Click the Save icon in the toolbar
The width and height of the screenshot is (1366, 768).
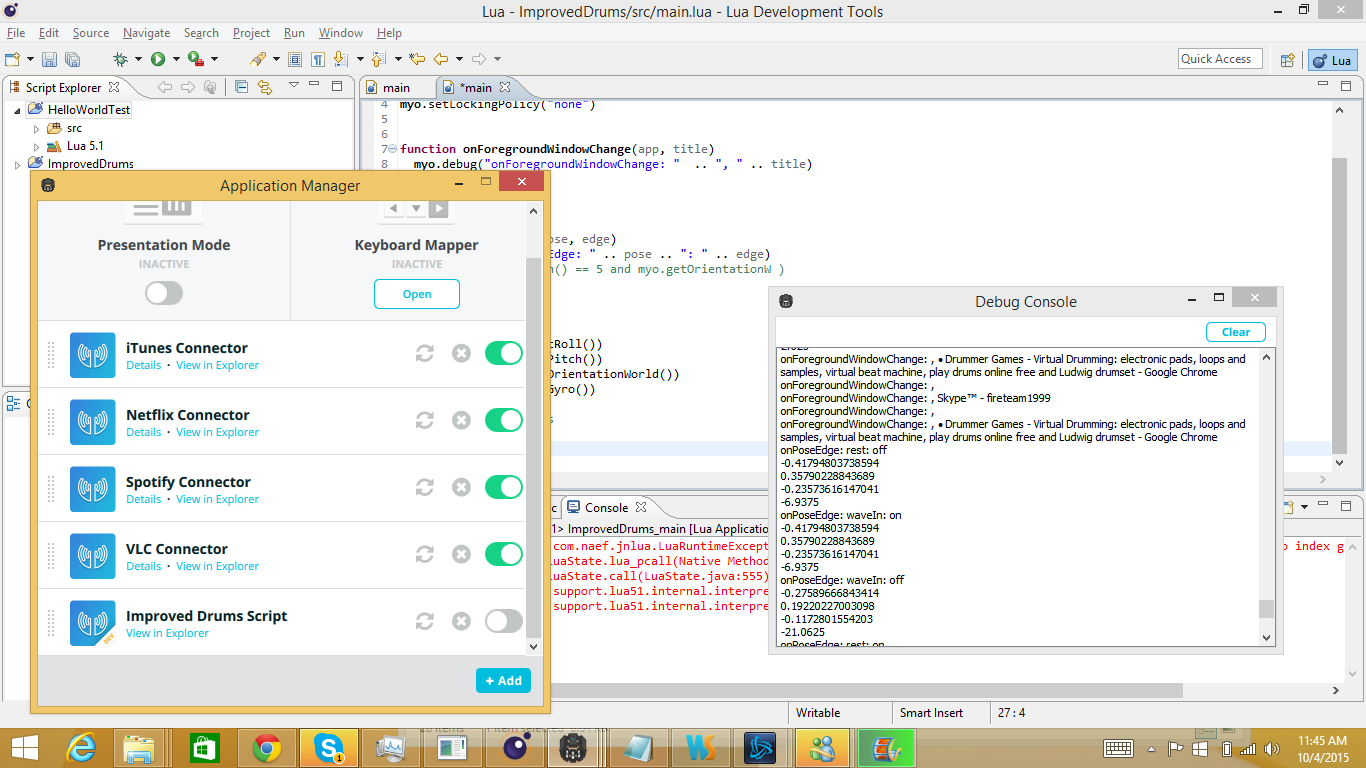point(50,60)
